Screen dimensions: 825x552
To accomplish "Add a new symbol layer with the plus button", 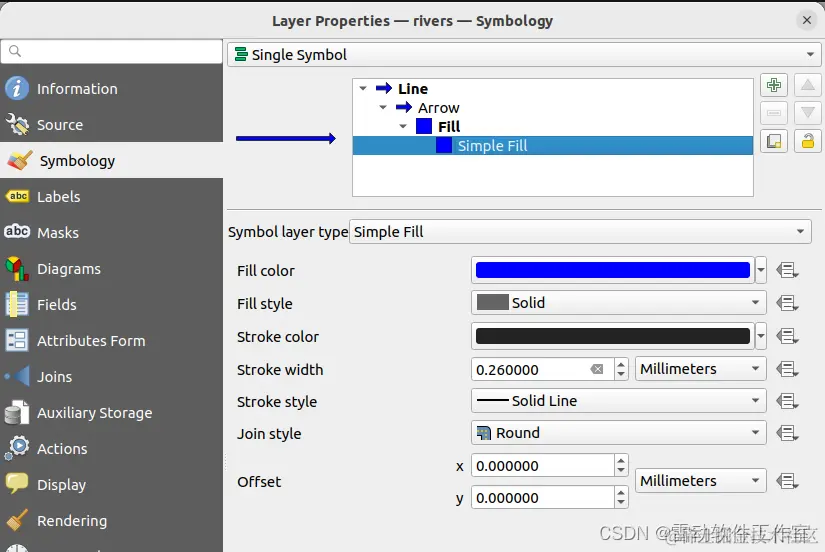I will [773, 85].
